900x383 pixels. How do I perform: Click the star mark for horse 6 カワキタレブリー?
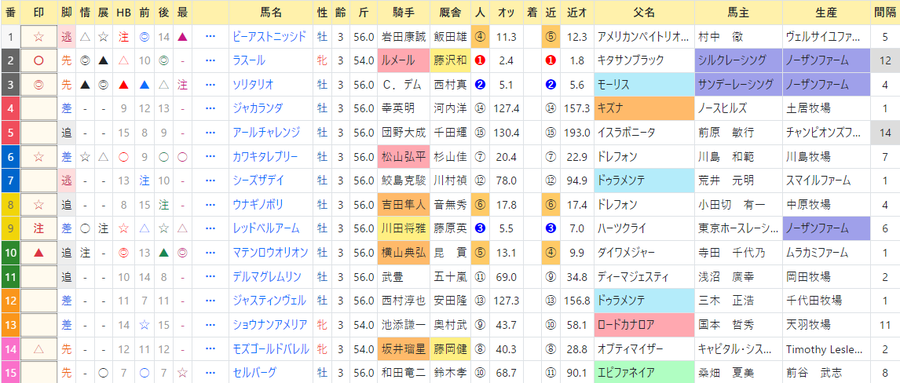[x=39, y=156]
